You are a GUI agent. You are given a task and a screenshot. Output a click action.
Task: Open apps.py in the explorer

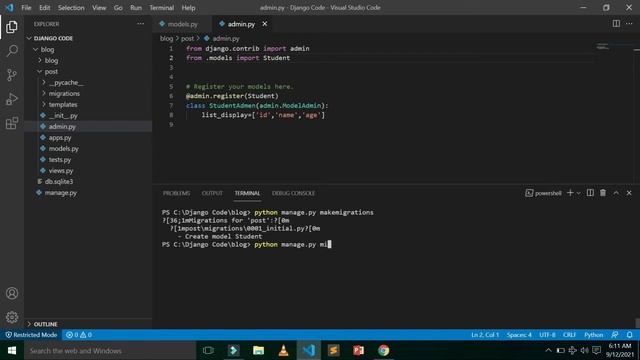tap(88, 138)
